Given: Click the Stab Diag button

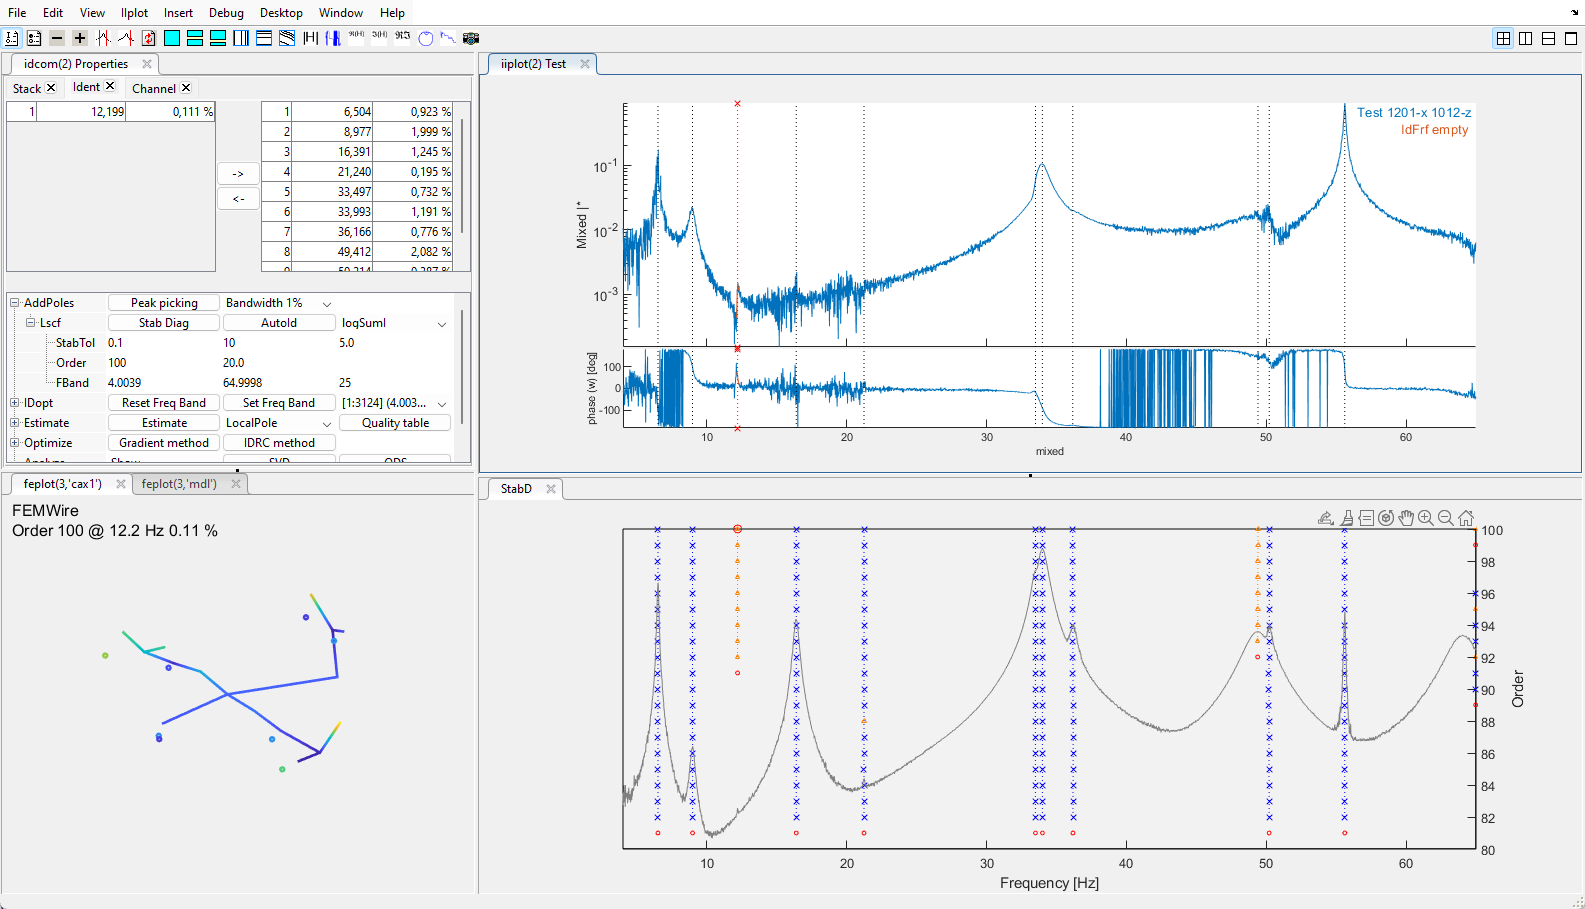Looking at the screenshot, I should tap(164, 323).
